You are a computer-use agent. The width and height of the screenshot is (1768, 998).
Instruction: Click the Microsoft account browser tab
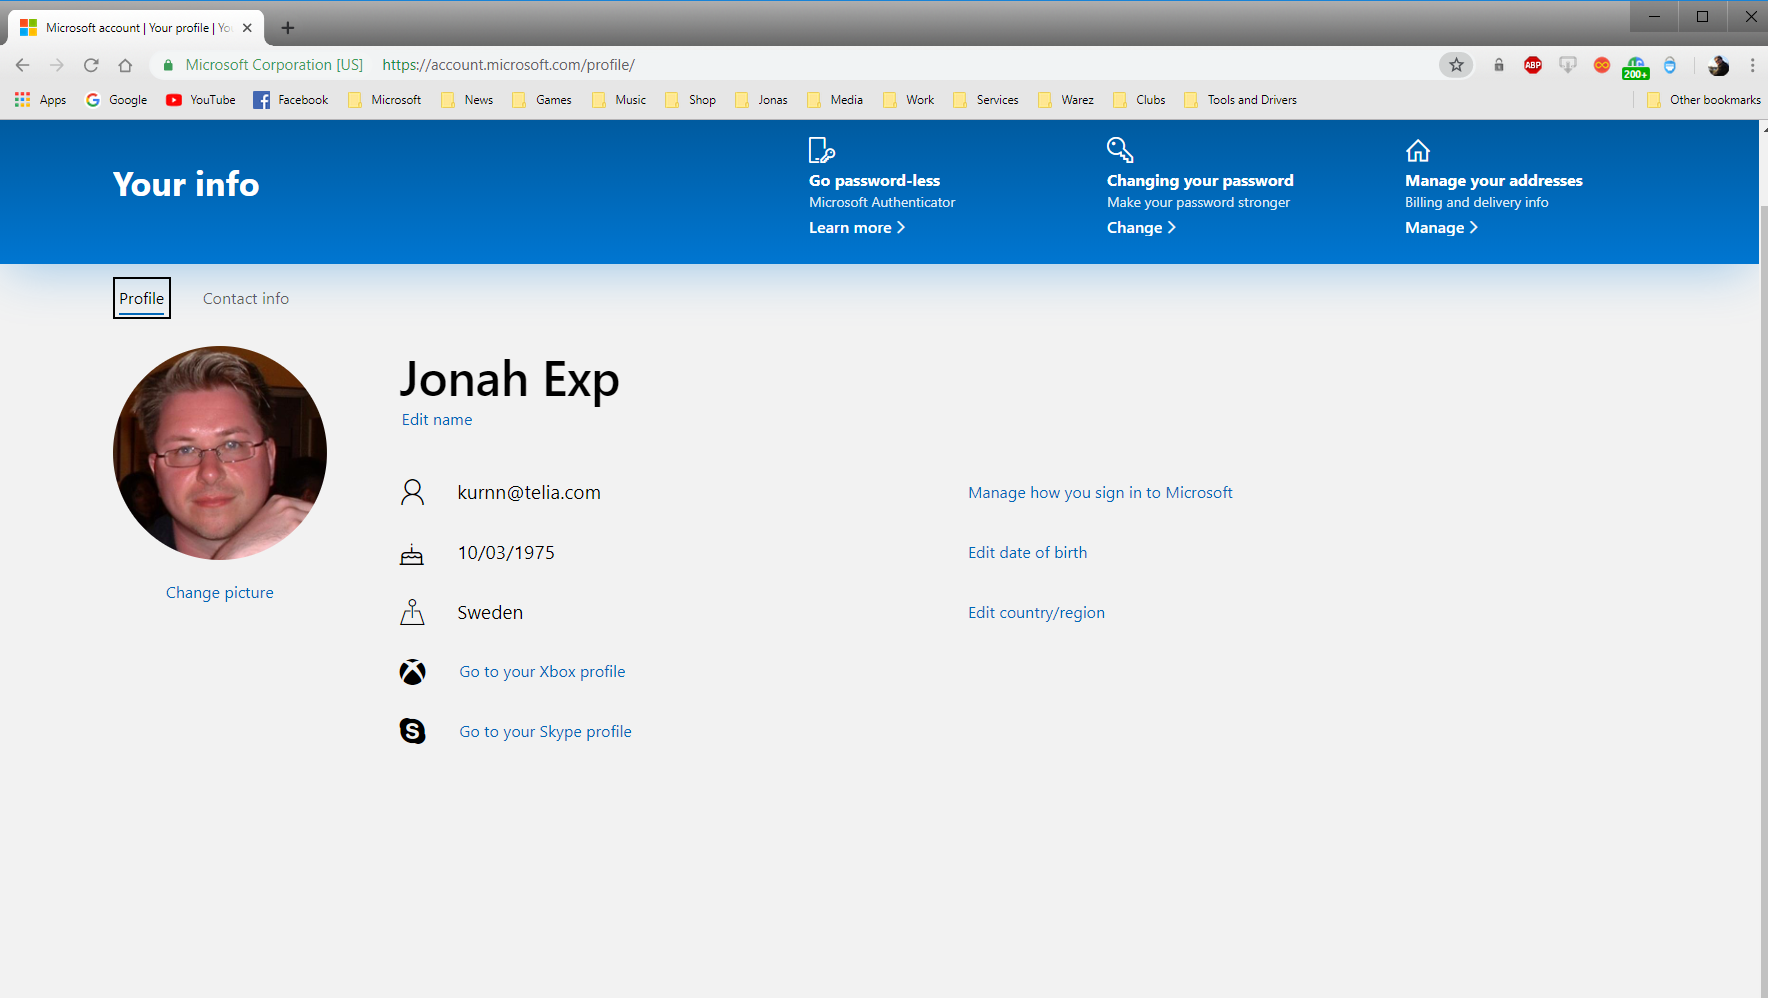coord(136,28)
